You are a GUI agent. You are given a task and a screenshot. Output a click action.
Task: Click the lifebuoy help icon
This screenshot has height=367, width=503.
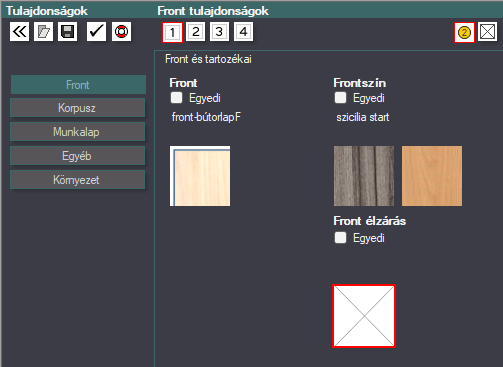(121, 32)
